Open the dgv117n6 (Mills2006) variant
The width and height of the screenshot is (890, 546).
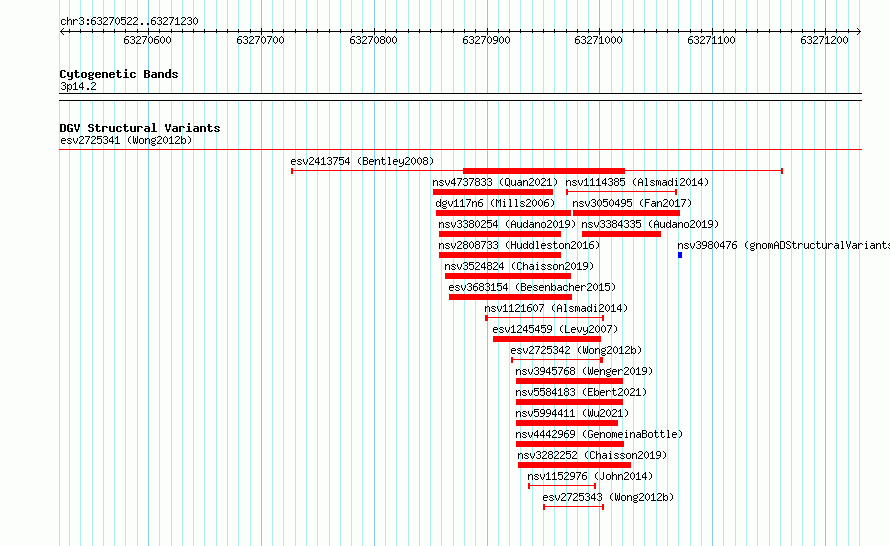point(495,203)
